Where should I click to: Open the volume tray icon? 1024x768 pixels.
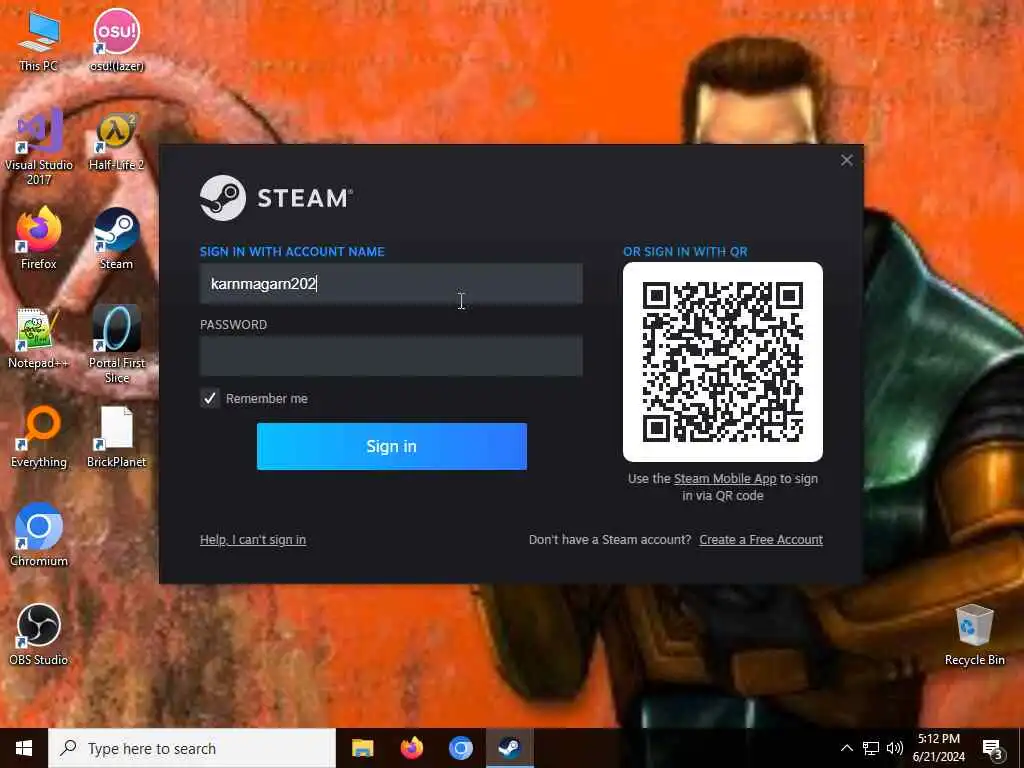click(x=895, y=748)
